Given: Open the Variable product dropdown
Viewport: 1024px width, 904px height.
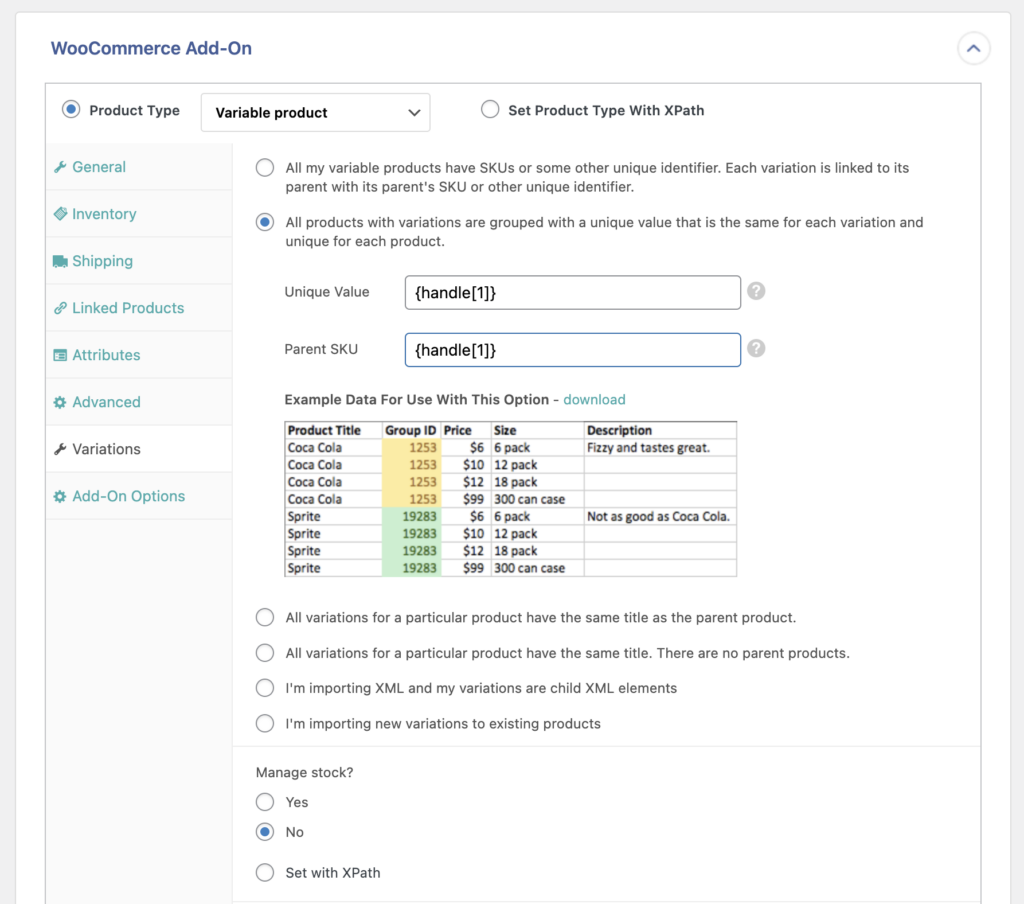Looking at the screenshot, I should pyautogui.click(x=315, y=112).
